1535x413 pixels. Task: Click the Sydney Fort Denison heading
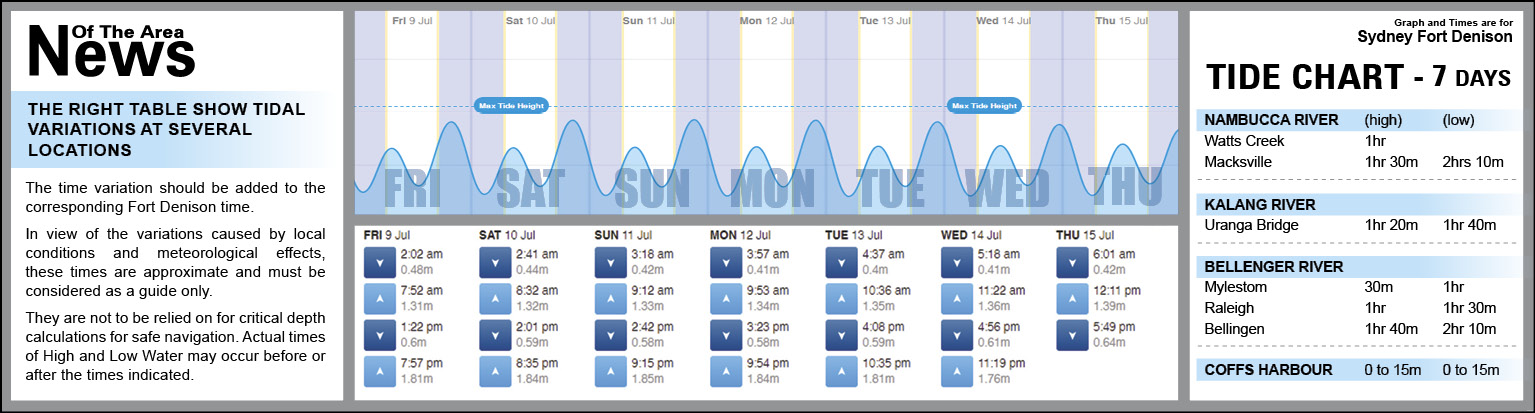1434,37
